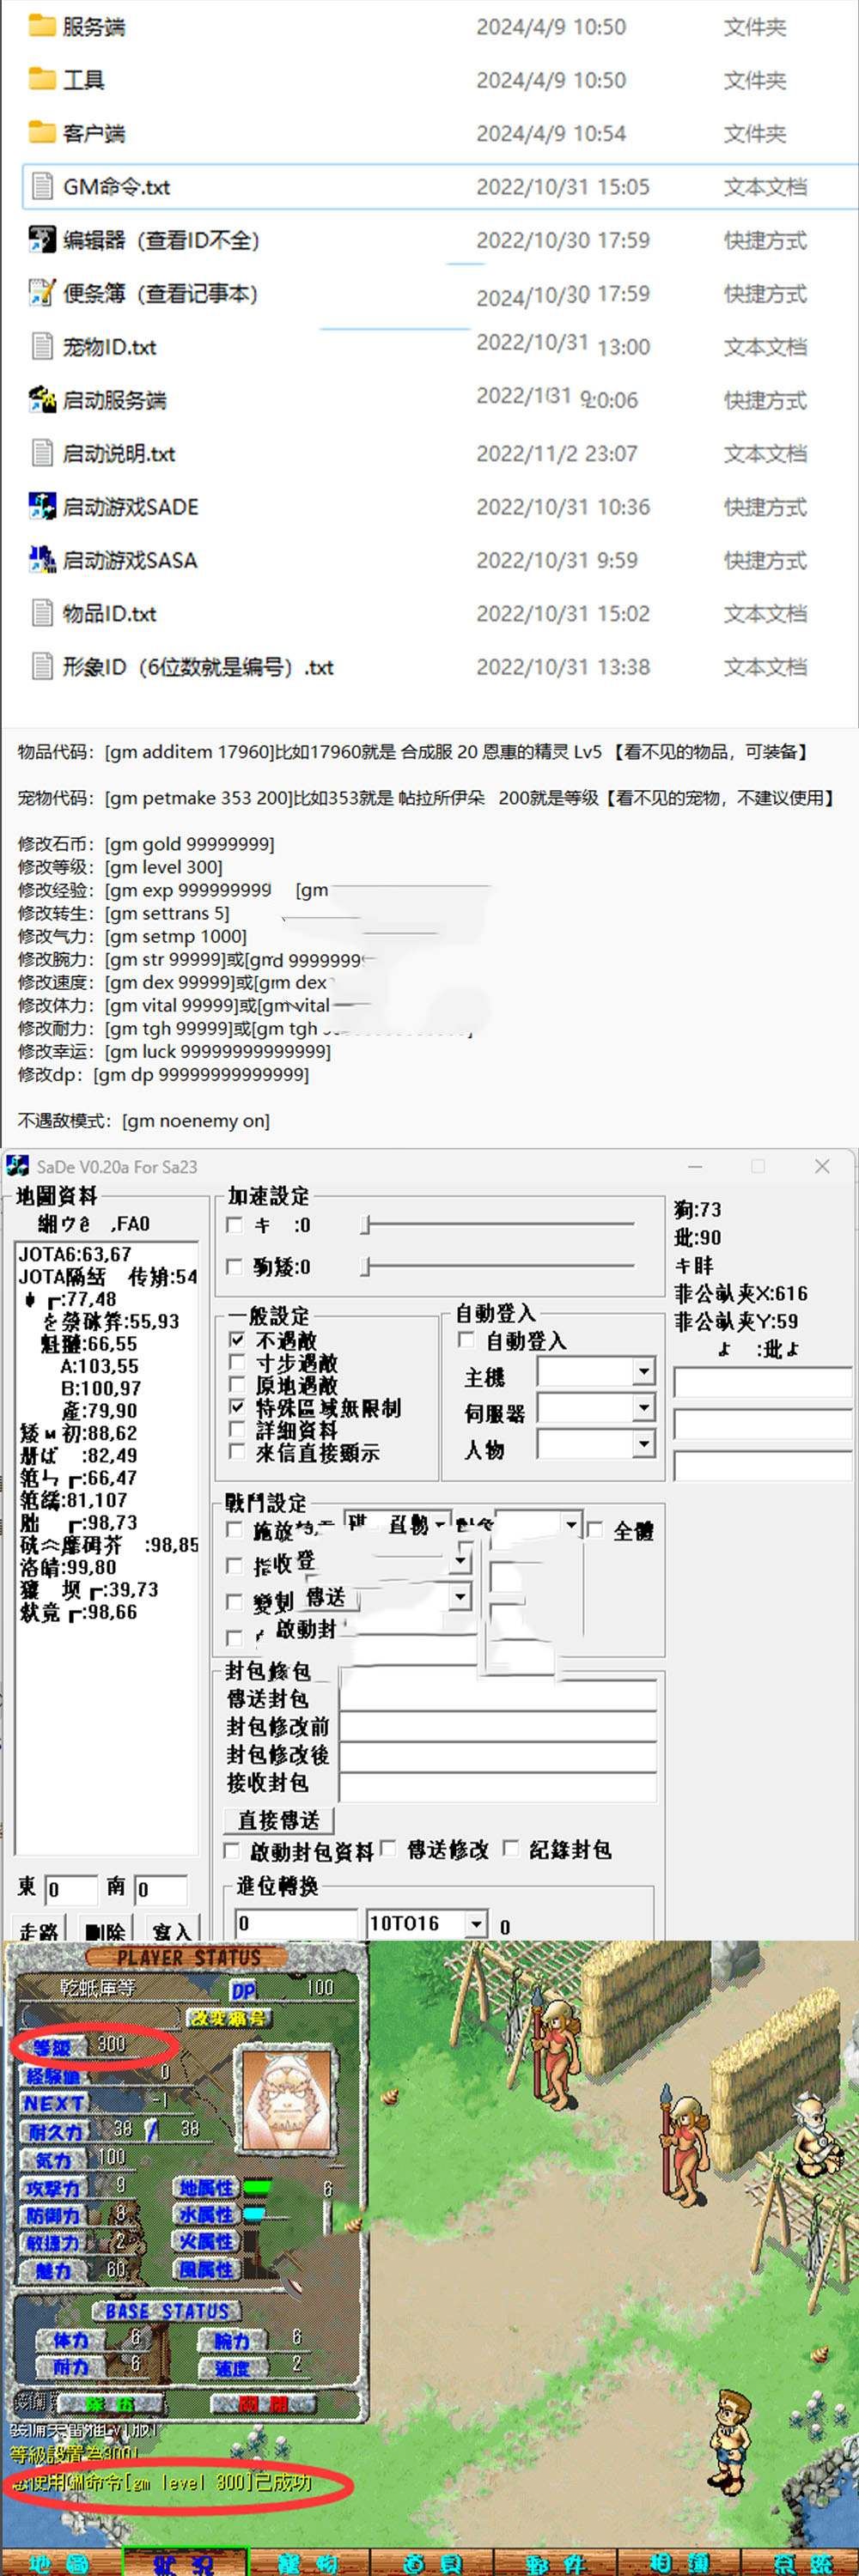Check the 詳細資料 option

[237, 1429]
